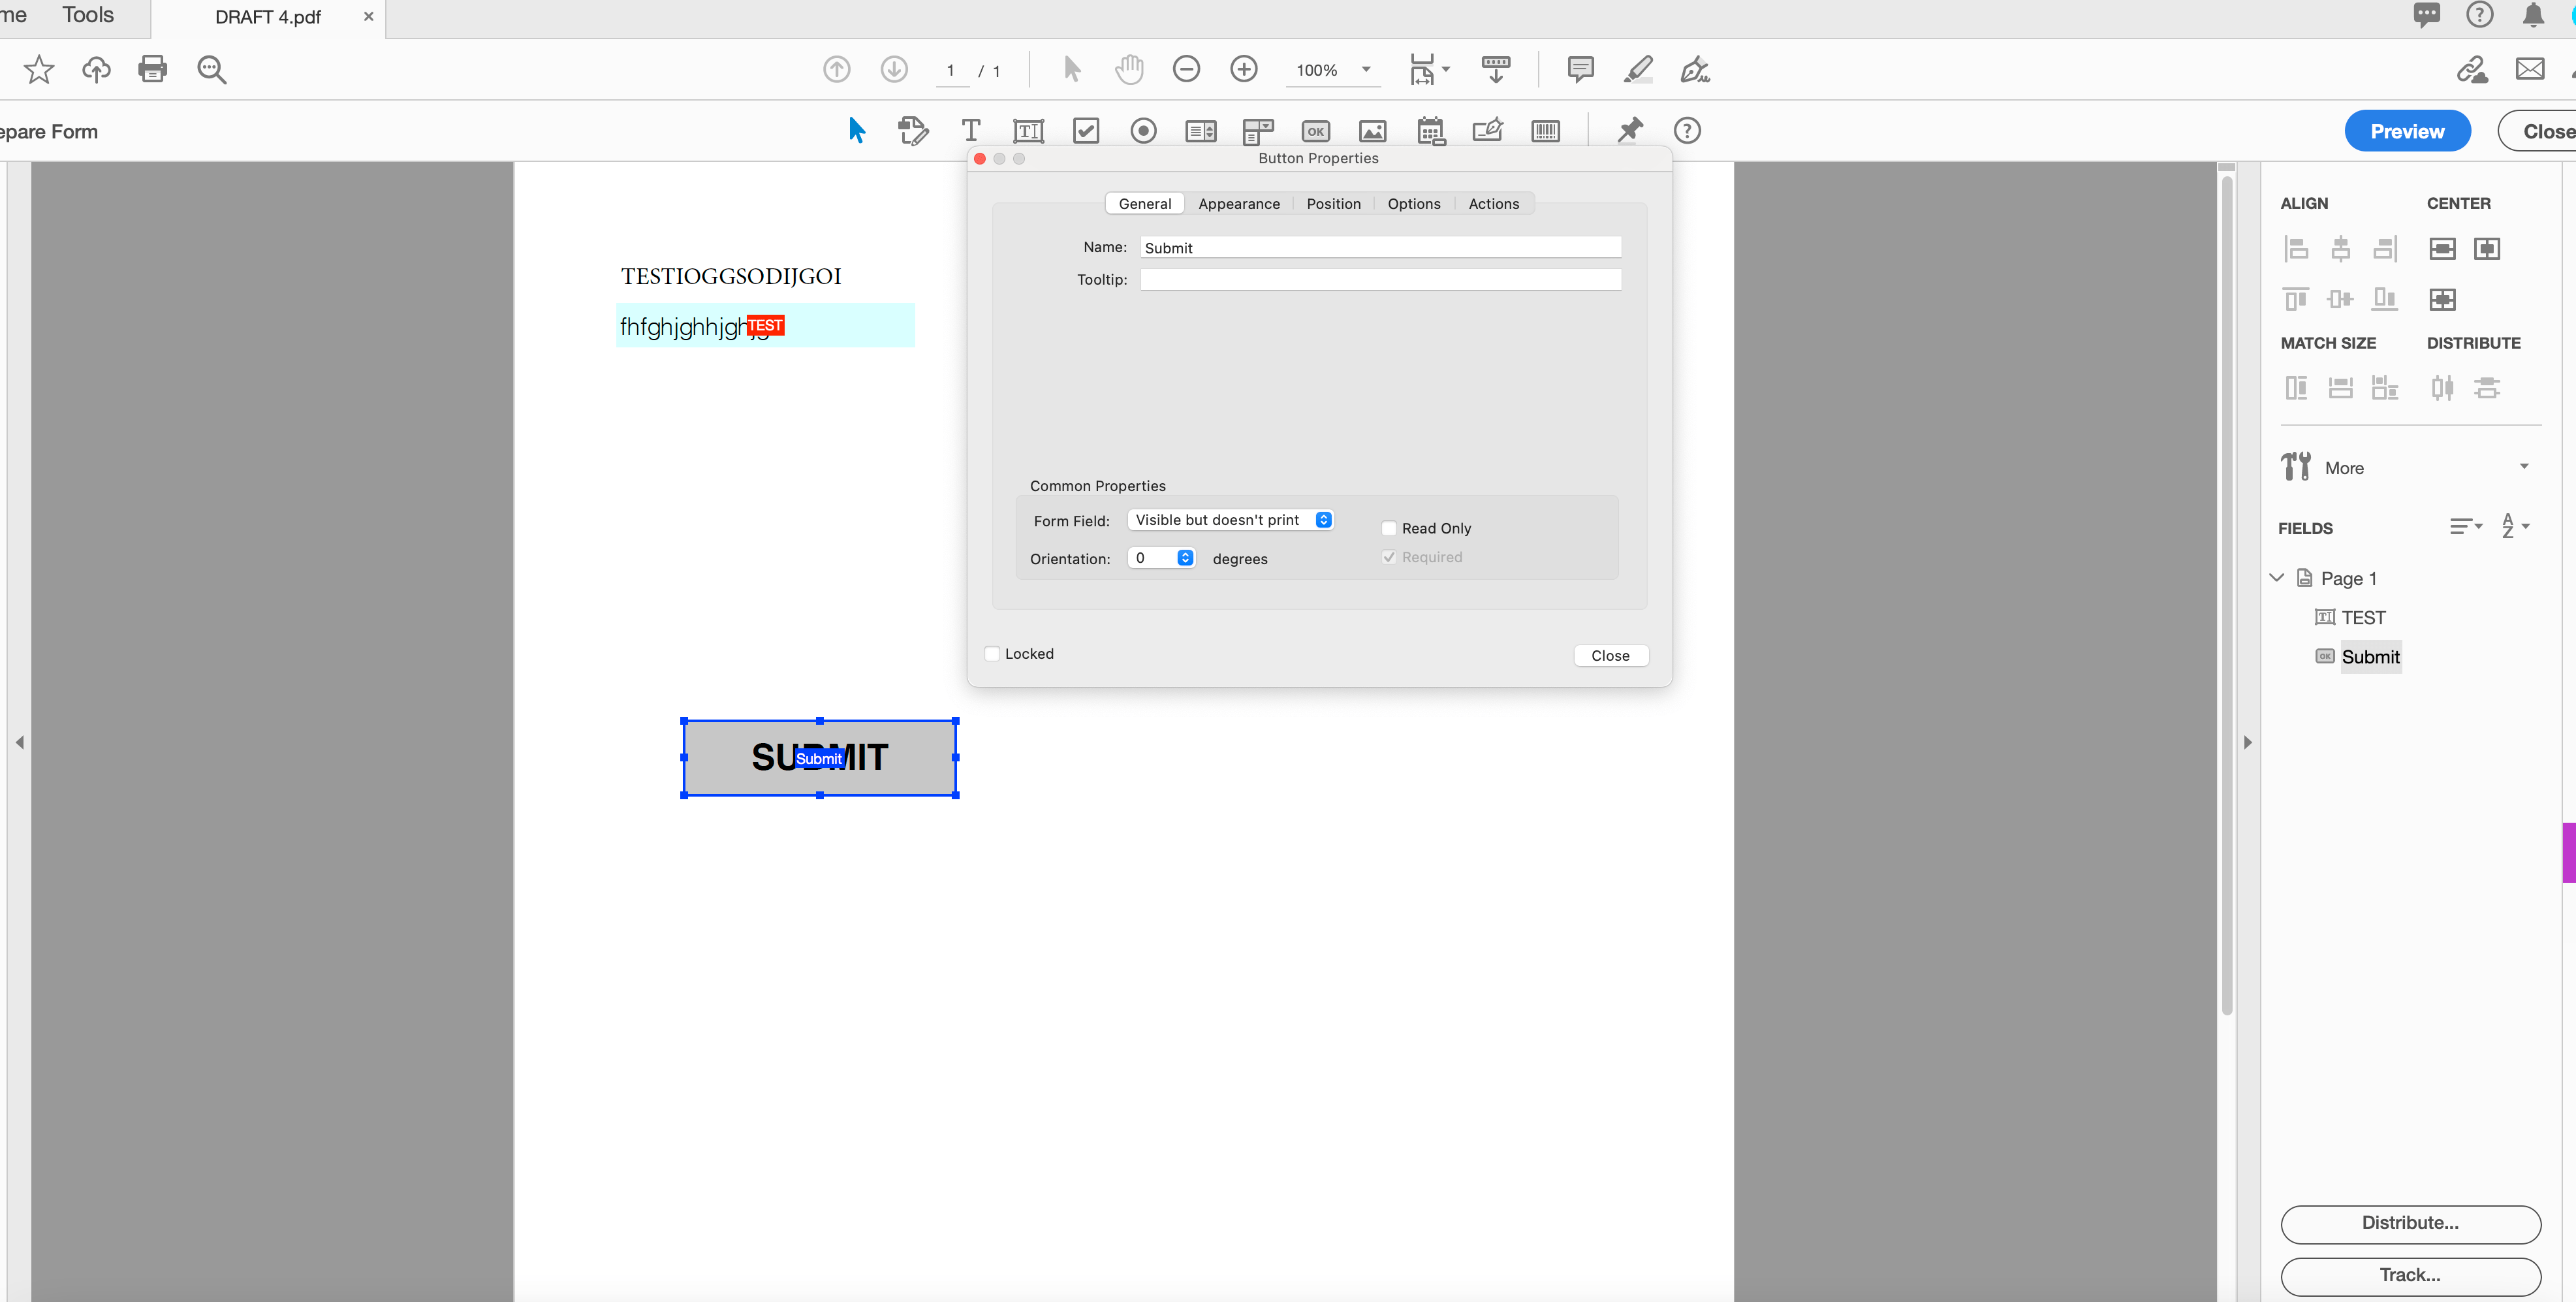Switch to the Actions tab

[1494, 203]
